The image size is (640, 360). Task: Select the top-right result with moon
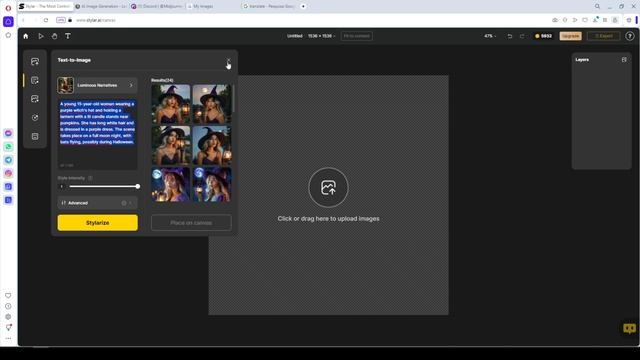pyautogui.click(x=211, y=104)
